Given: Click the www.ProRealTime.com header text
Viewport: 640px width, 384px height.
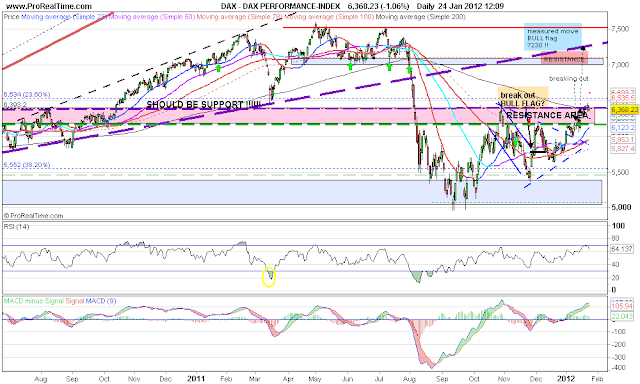Looking at the screenshot, I should coord(49,6).
